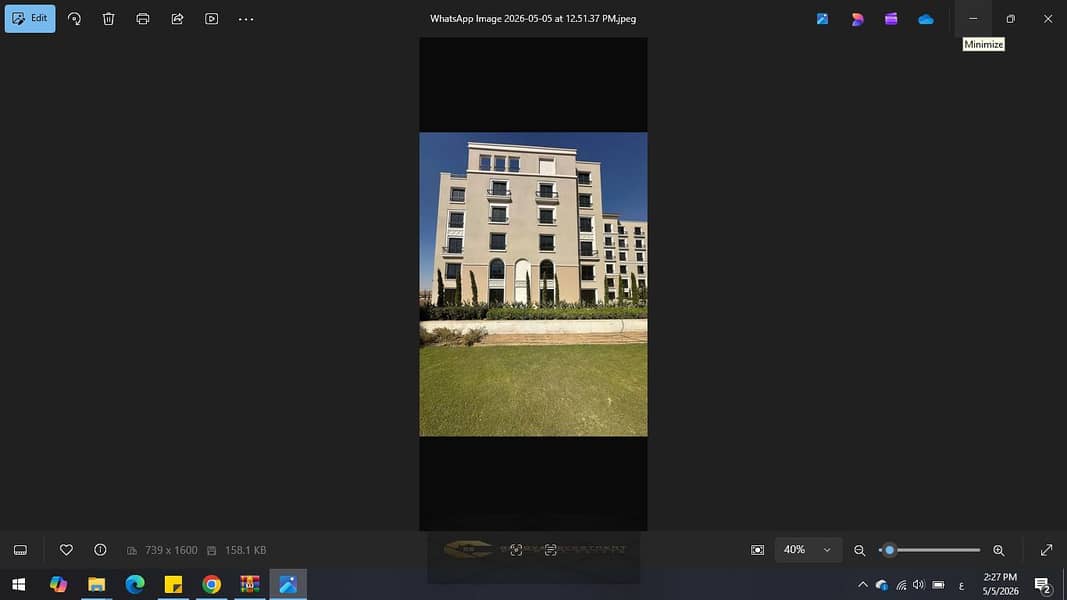
Task: Check the battery tray icon
Action: pos(938,584)
